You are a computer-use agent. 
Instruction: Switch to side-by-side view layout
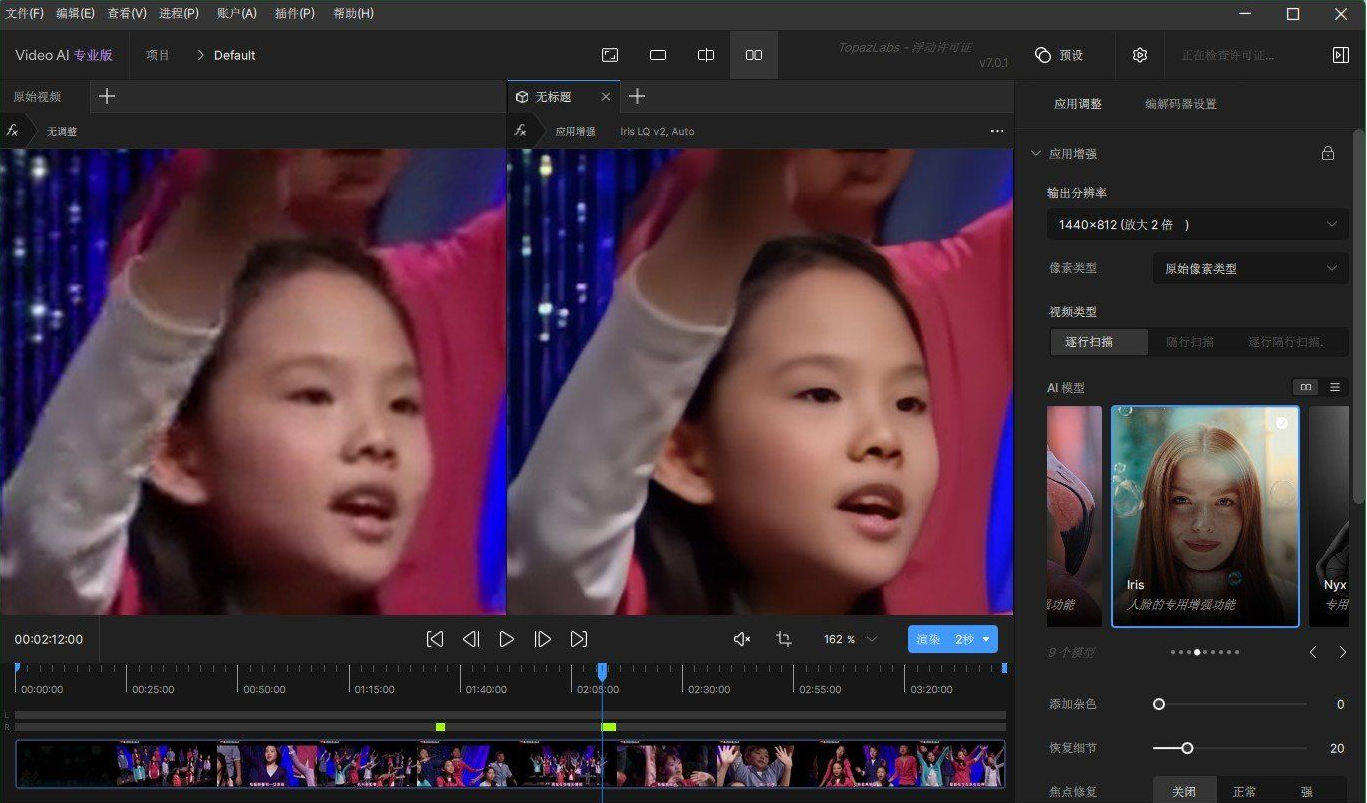click(x=754, y=55)
